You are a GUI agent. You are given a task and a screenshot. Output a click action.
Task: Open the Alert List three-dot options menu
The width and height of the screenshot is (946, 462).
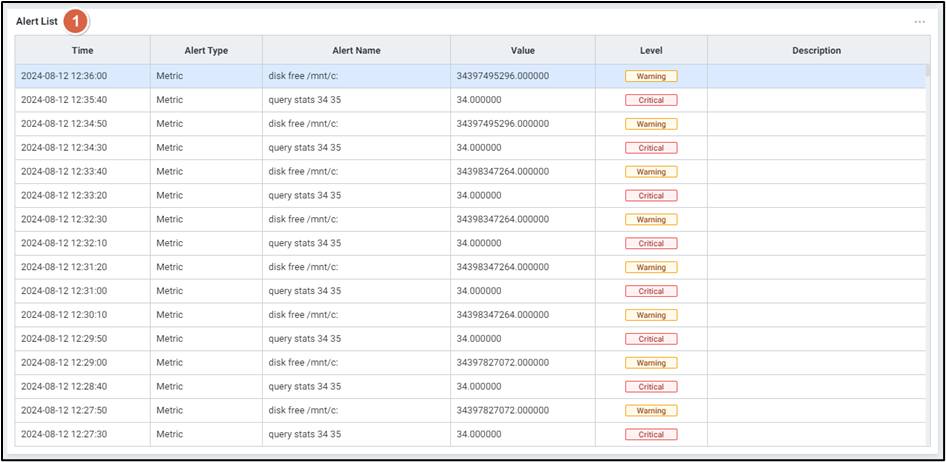[x=919, y=22]
